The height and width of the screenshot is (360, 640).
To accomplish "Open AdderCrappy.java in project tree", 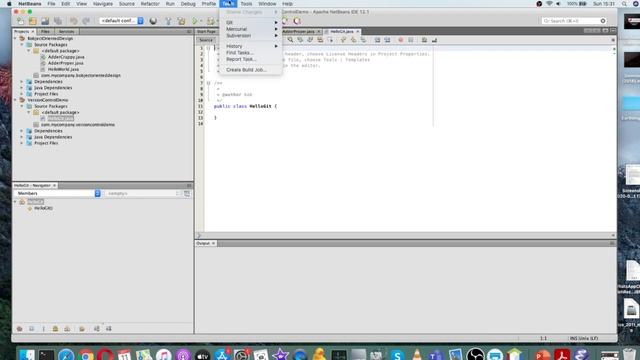I will pos(66,57).
